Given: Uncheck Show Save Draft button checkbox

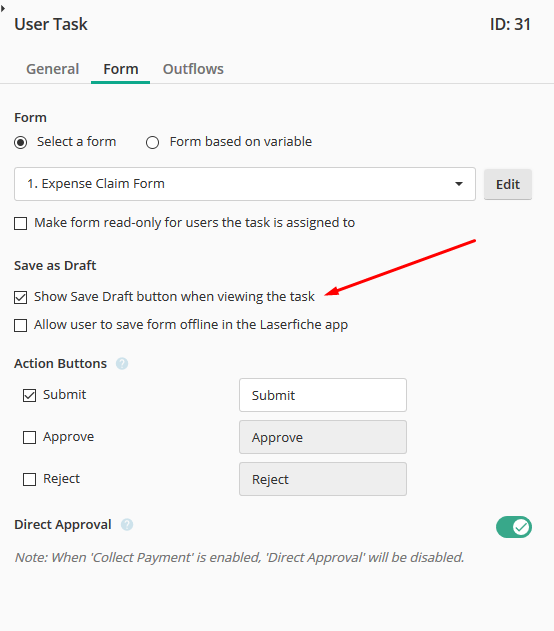Looking at the screenshot, I should coord(21,297).
